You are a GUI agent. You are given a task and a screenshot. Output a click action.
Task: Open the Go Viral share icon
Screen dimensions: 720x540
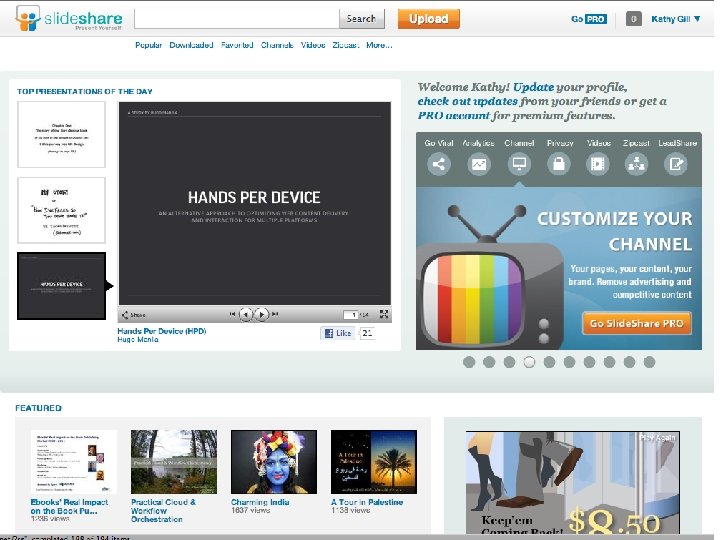click(x=439, y=164)
